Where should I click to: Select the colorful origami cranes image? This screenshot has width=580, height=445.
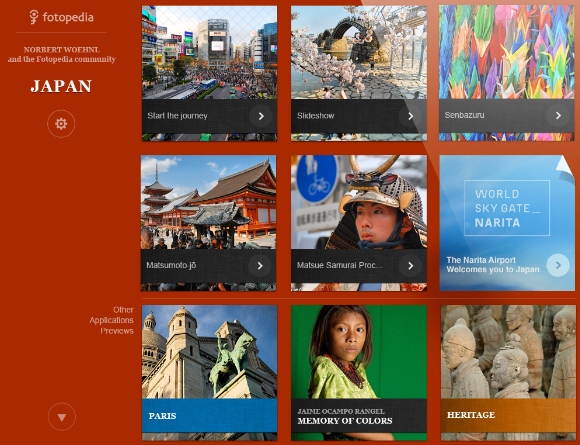[506, 52]
